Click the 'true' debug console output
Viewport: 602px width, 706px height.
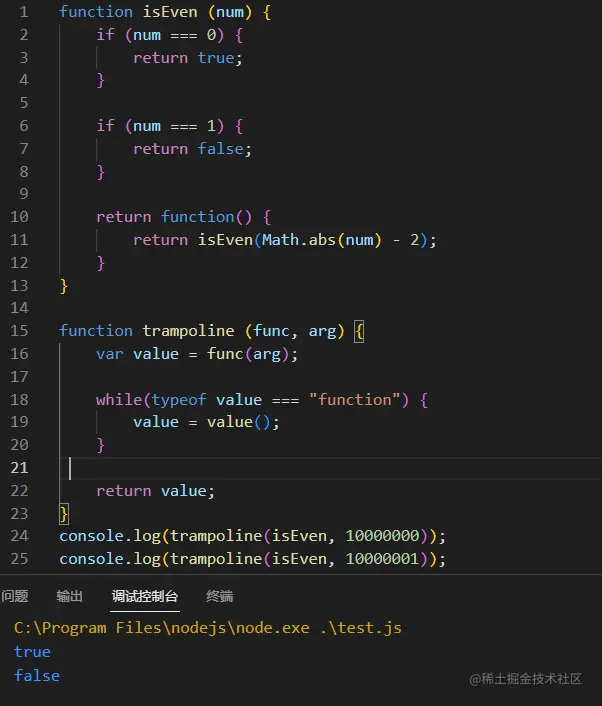32,652
